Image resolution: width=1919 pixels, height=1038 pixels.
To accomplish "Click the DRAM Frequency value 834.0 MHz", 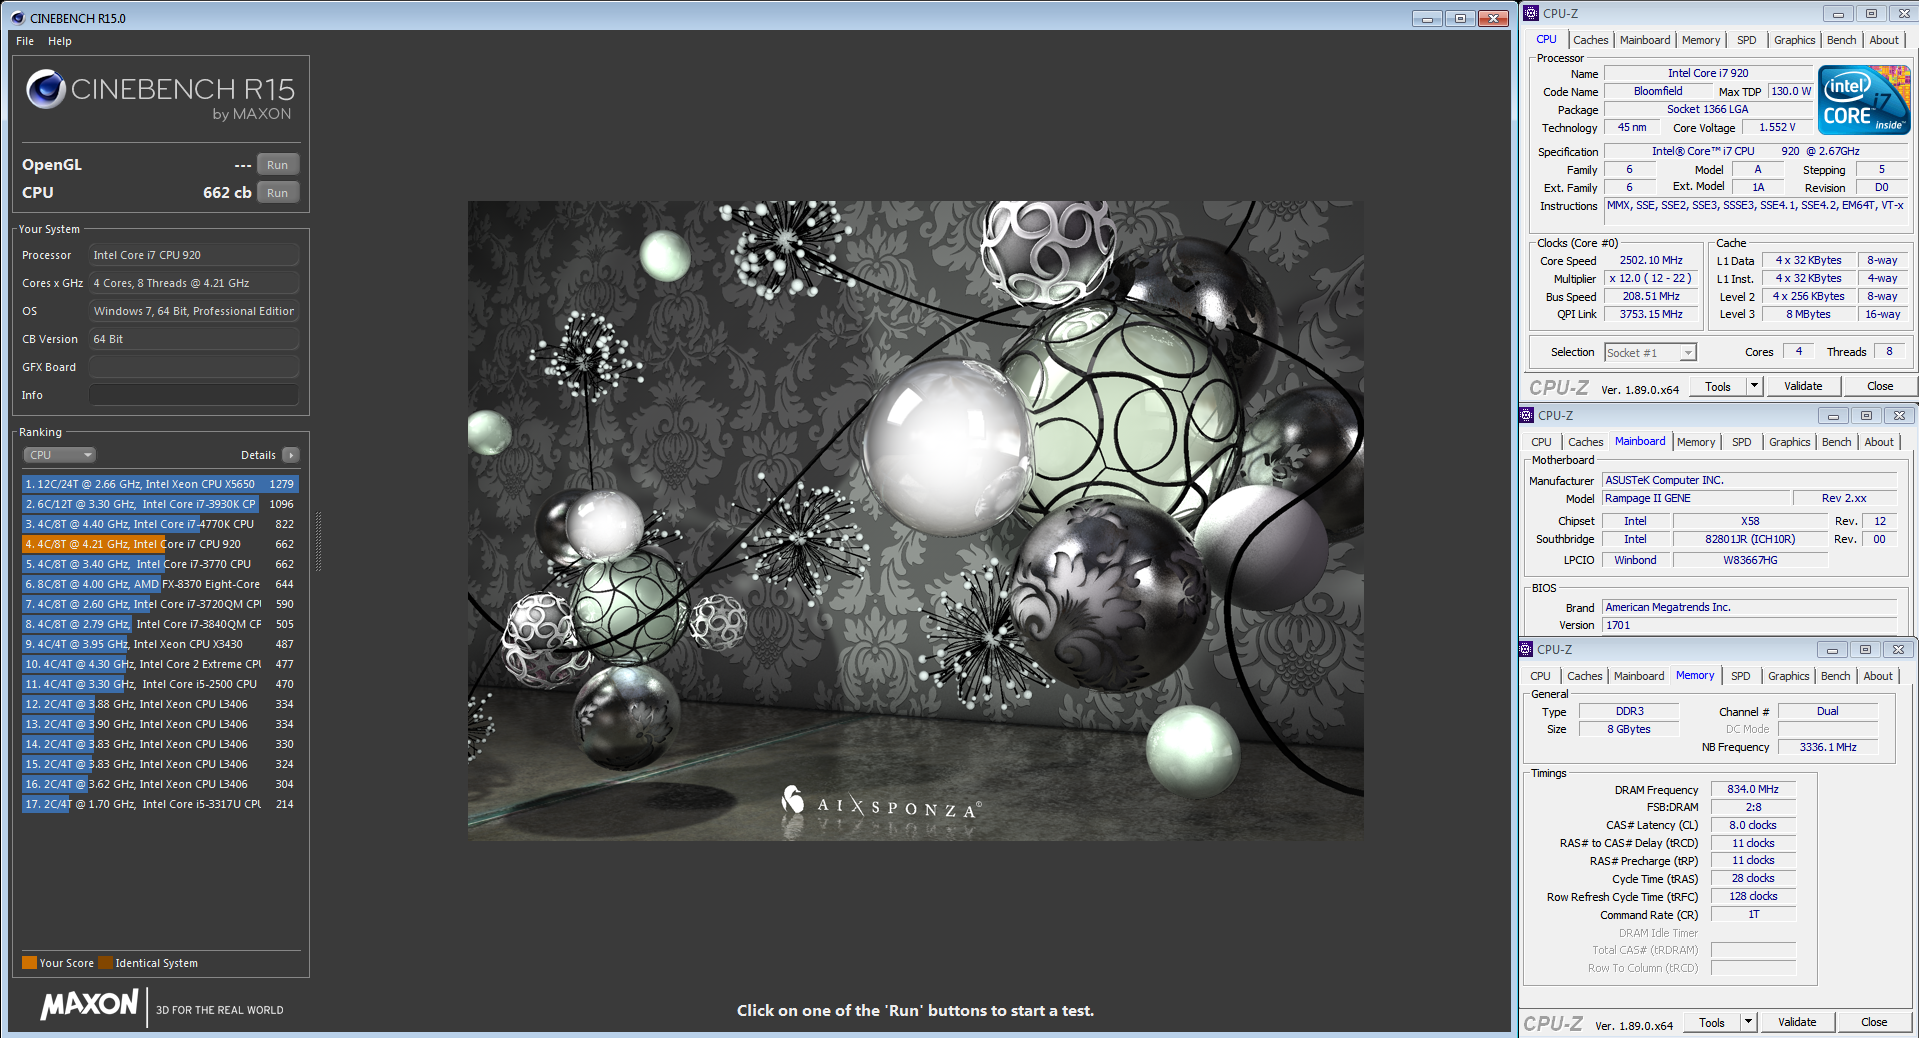I will pos(1753,790).
